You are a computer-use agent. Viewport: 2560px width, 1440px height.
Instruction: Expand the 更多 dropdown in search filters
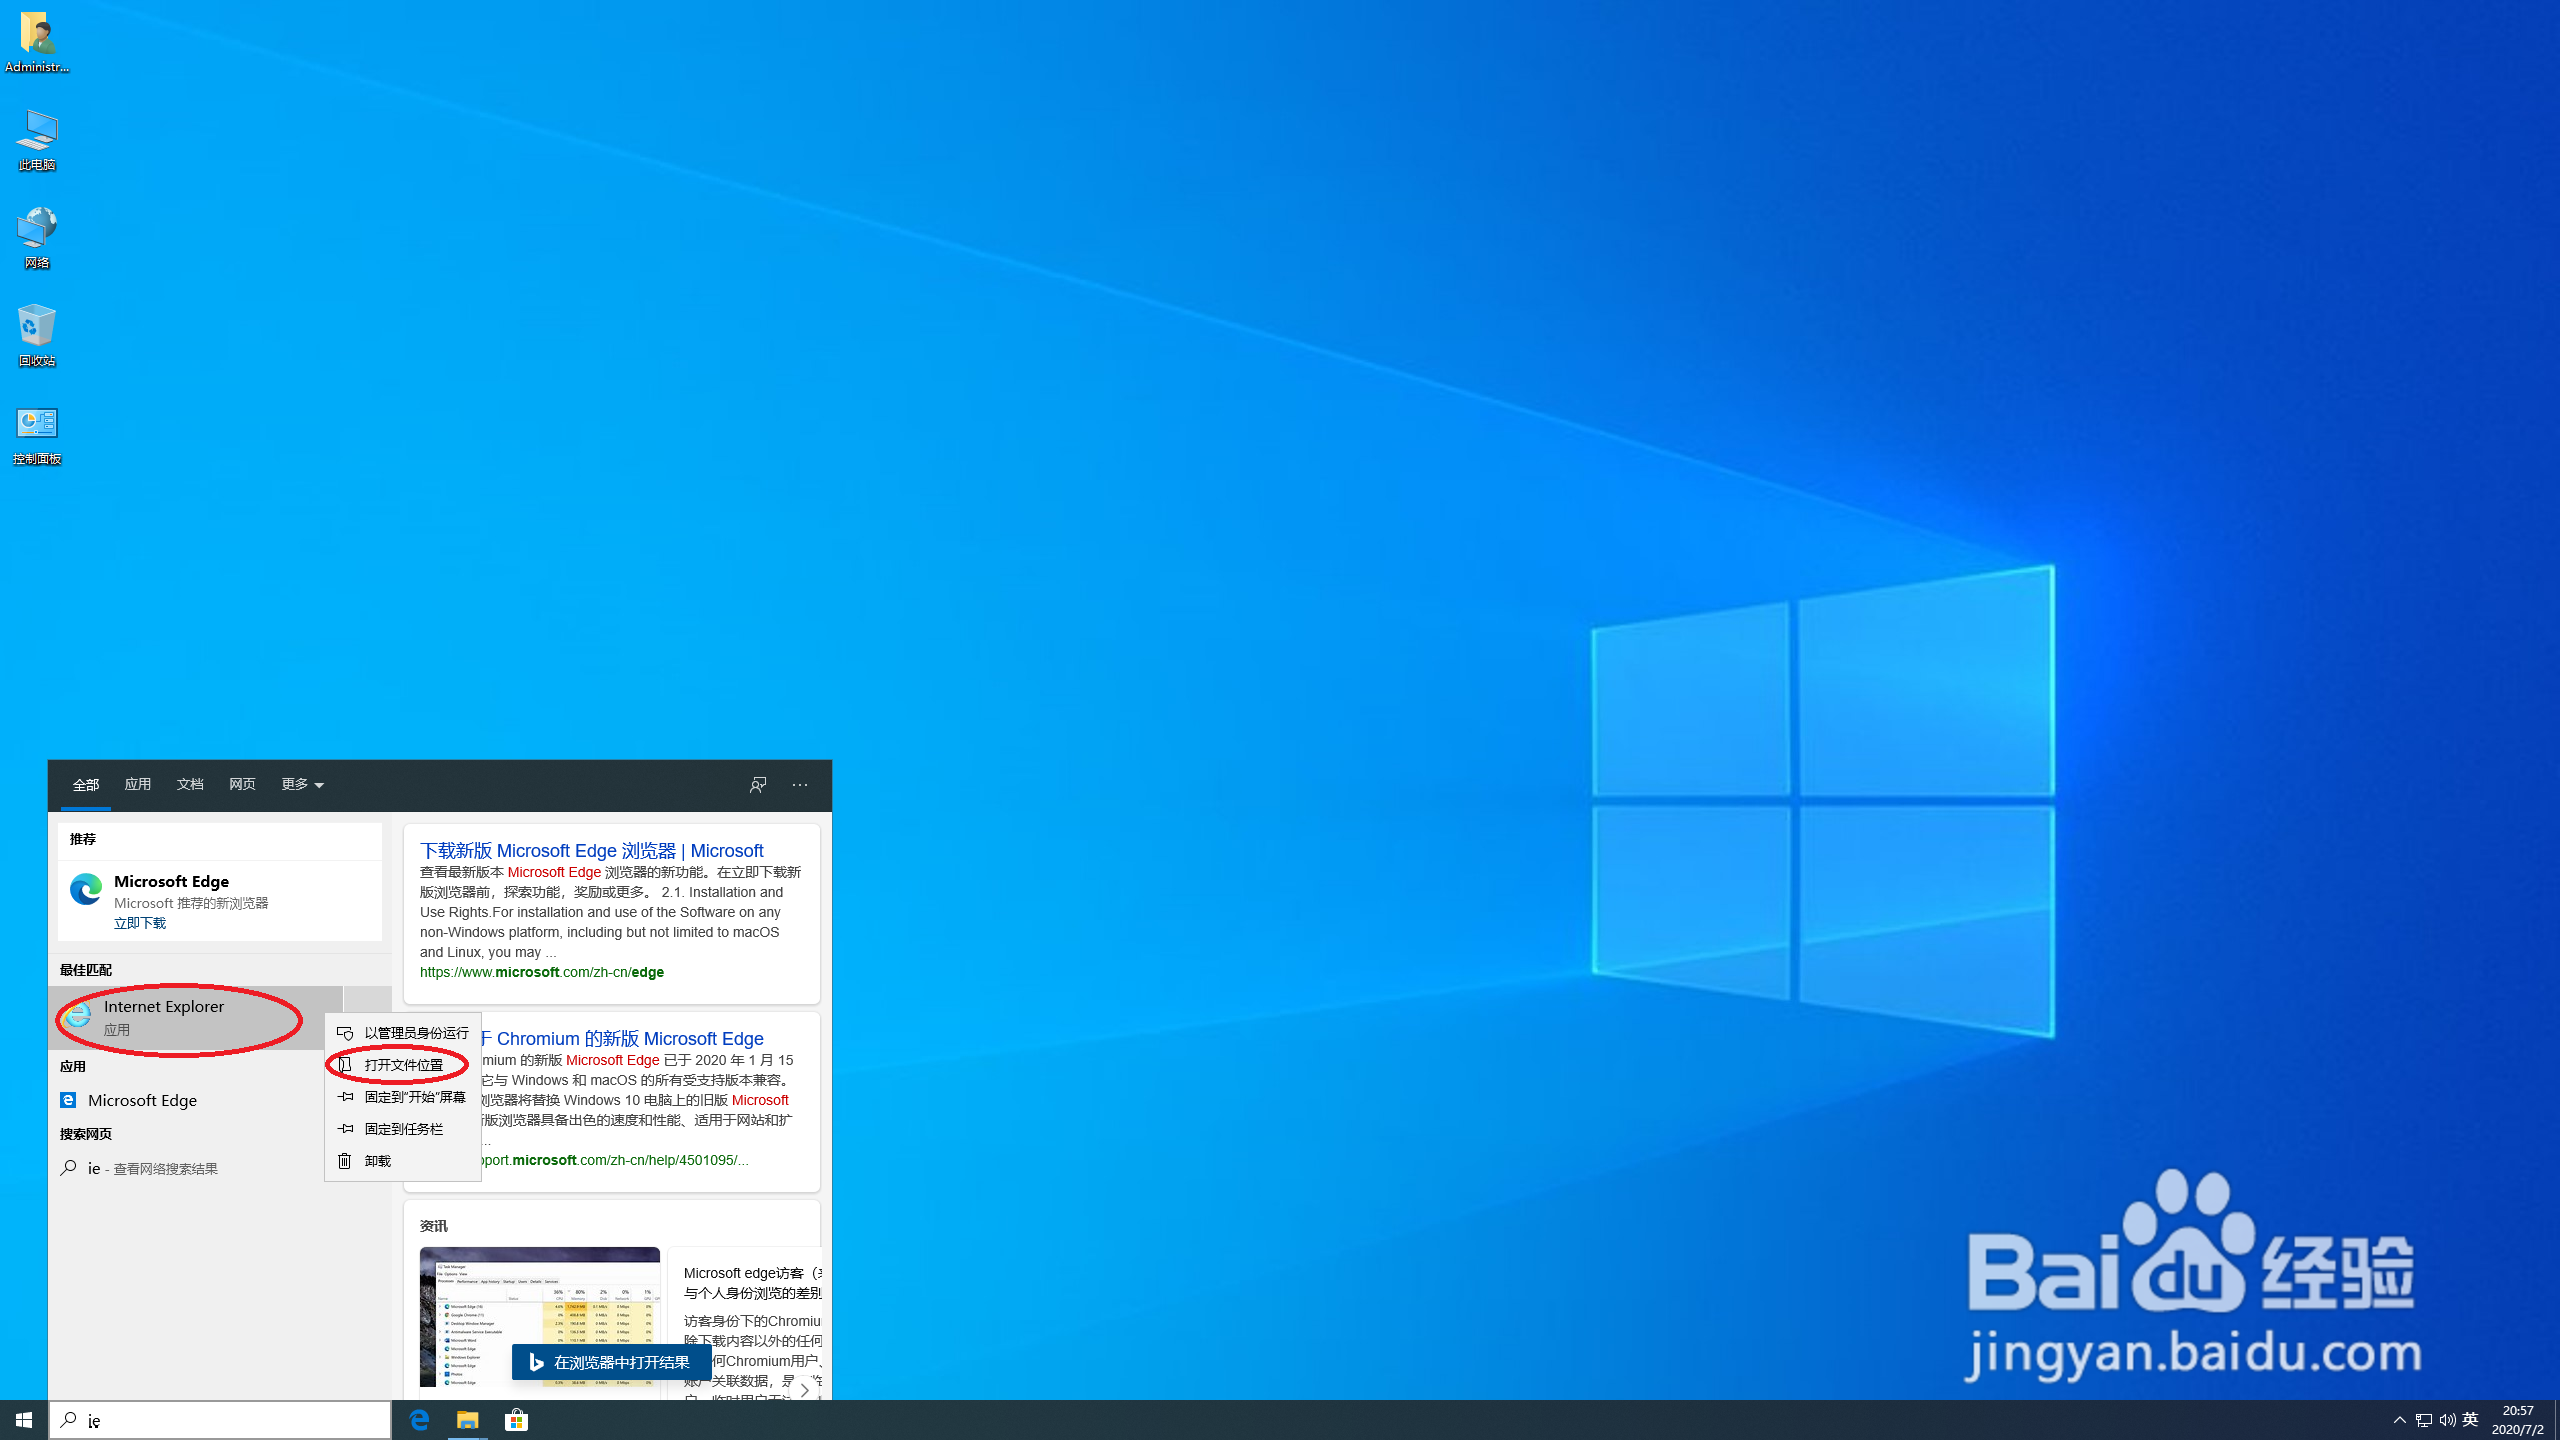[x=301, y=785]
